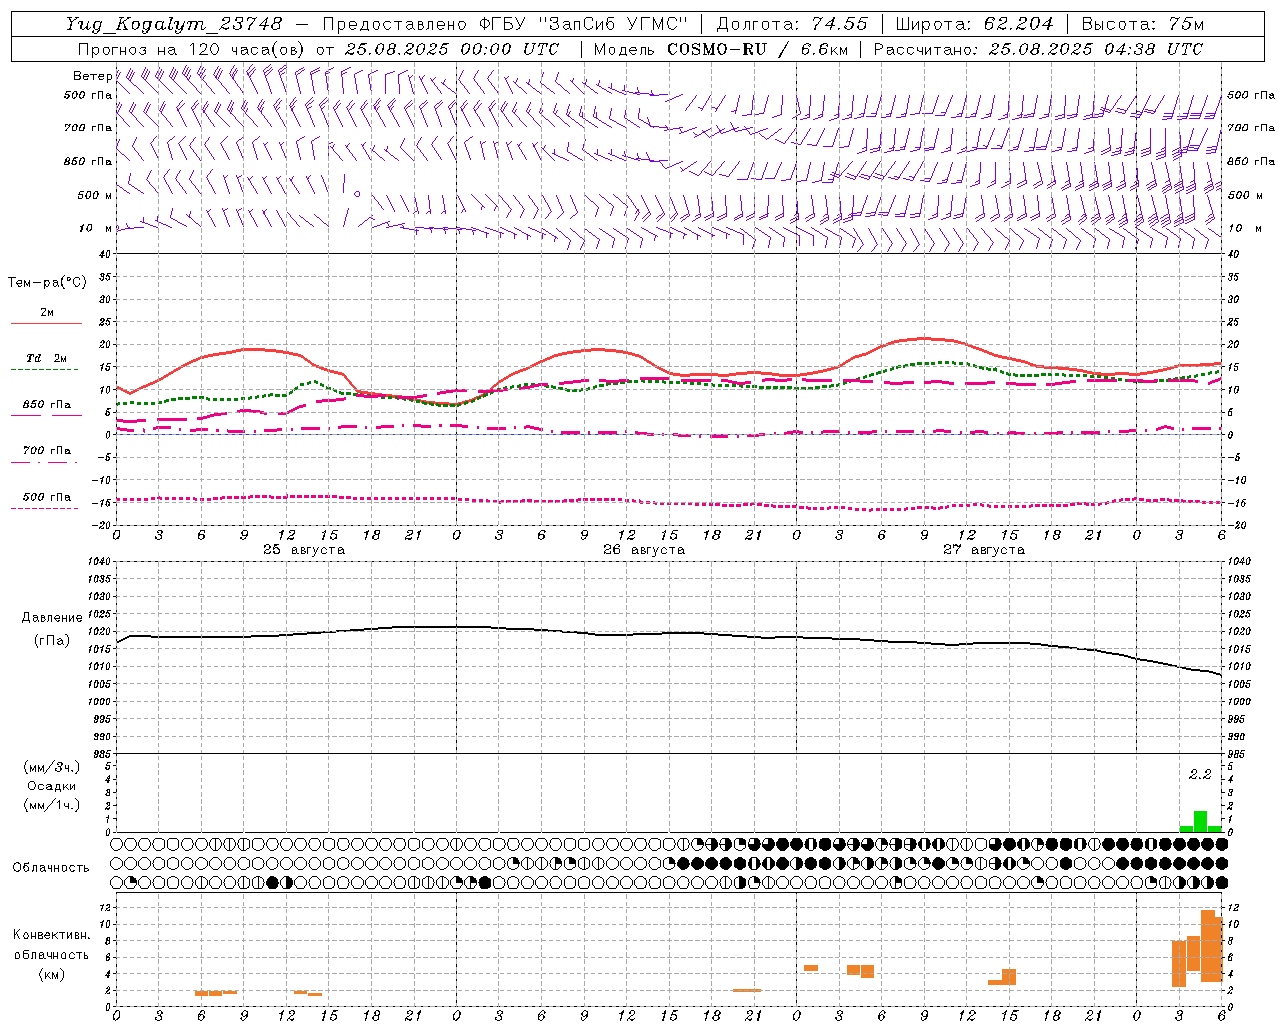1280x1024 pixels.
Task: Click the 10 м wind level label on left
Action: 95,229
